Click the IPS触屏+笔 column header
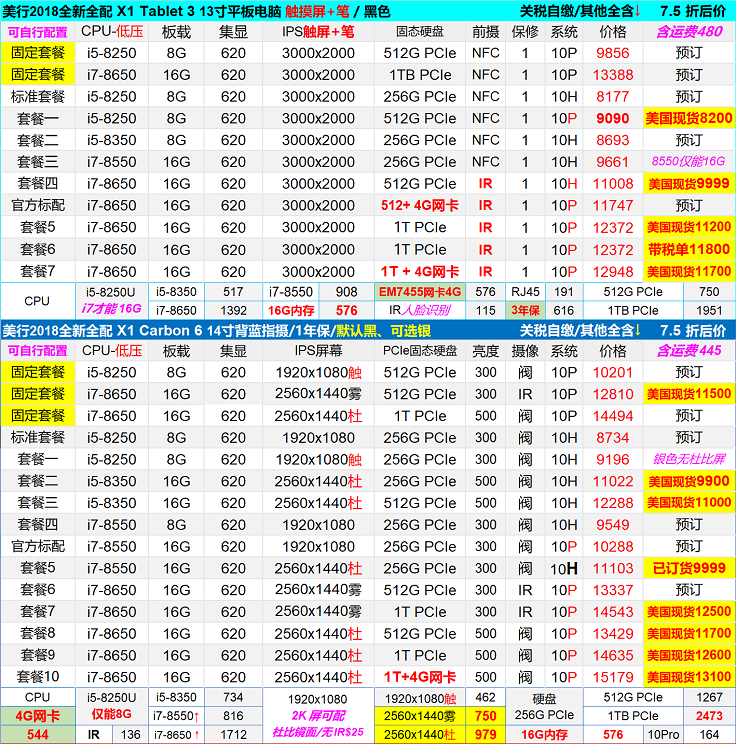Viewport: 736px width, 744px height. 318,32
